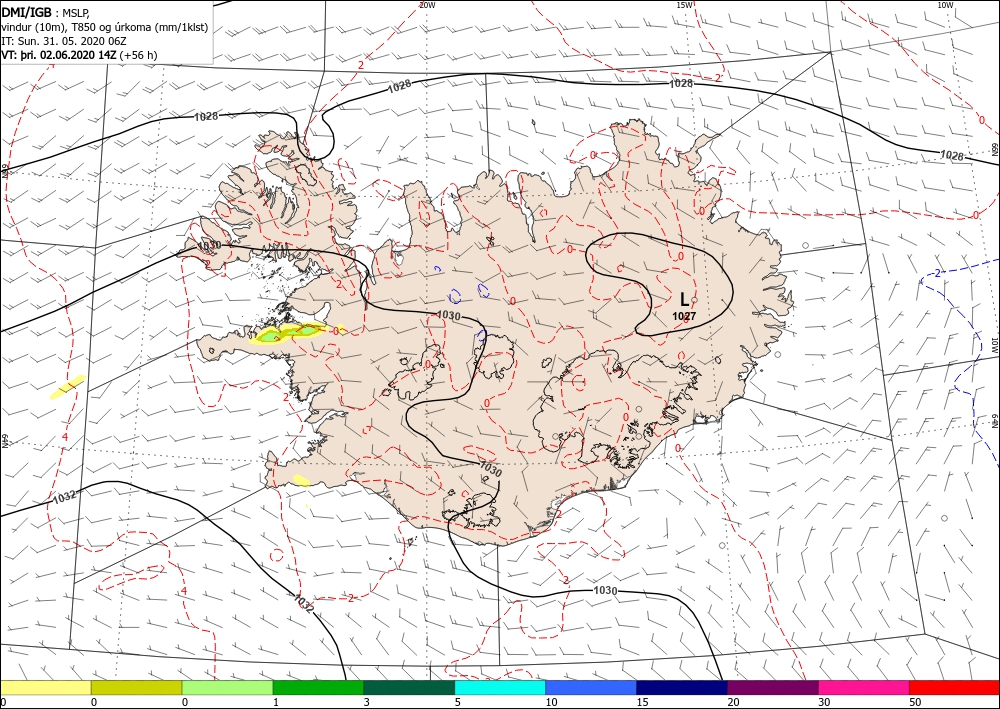This screenshot has height=709, width=1000.
Task: Click the '30' legend scale value
Action: [x=824, y=702]
